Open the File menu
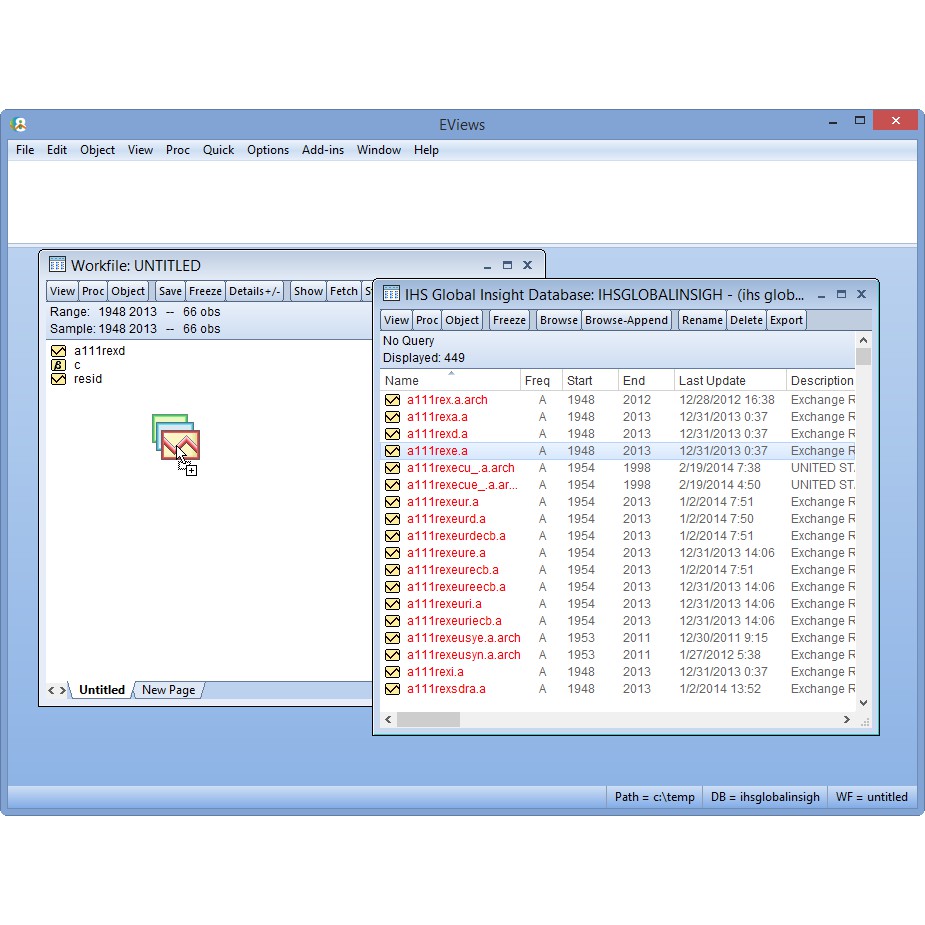 pyautogui.click(x=25, y=150)
